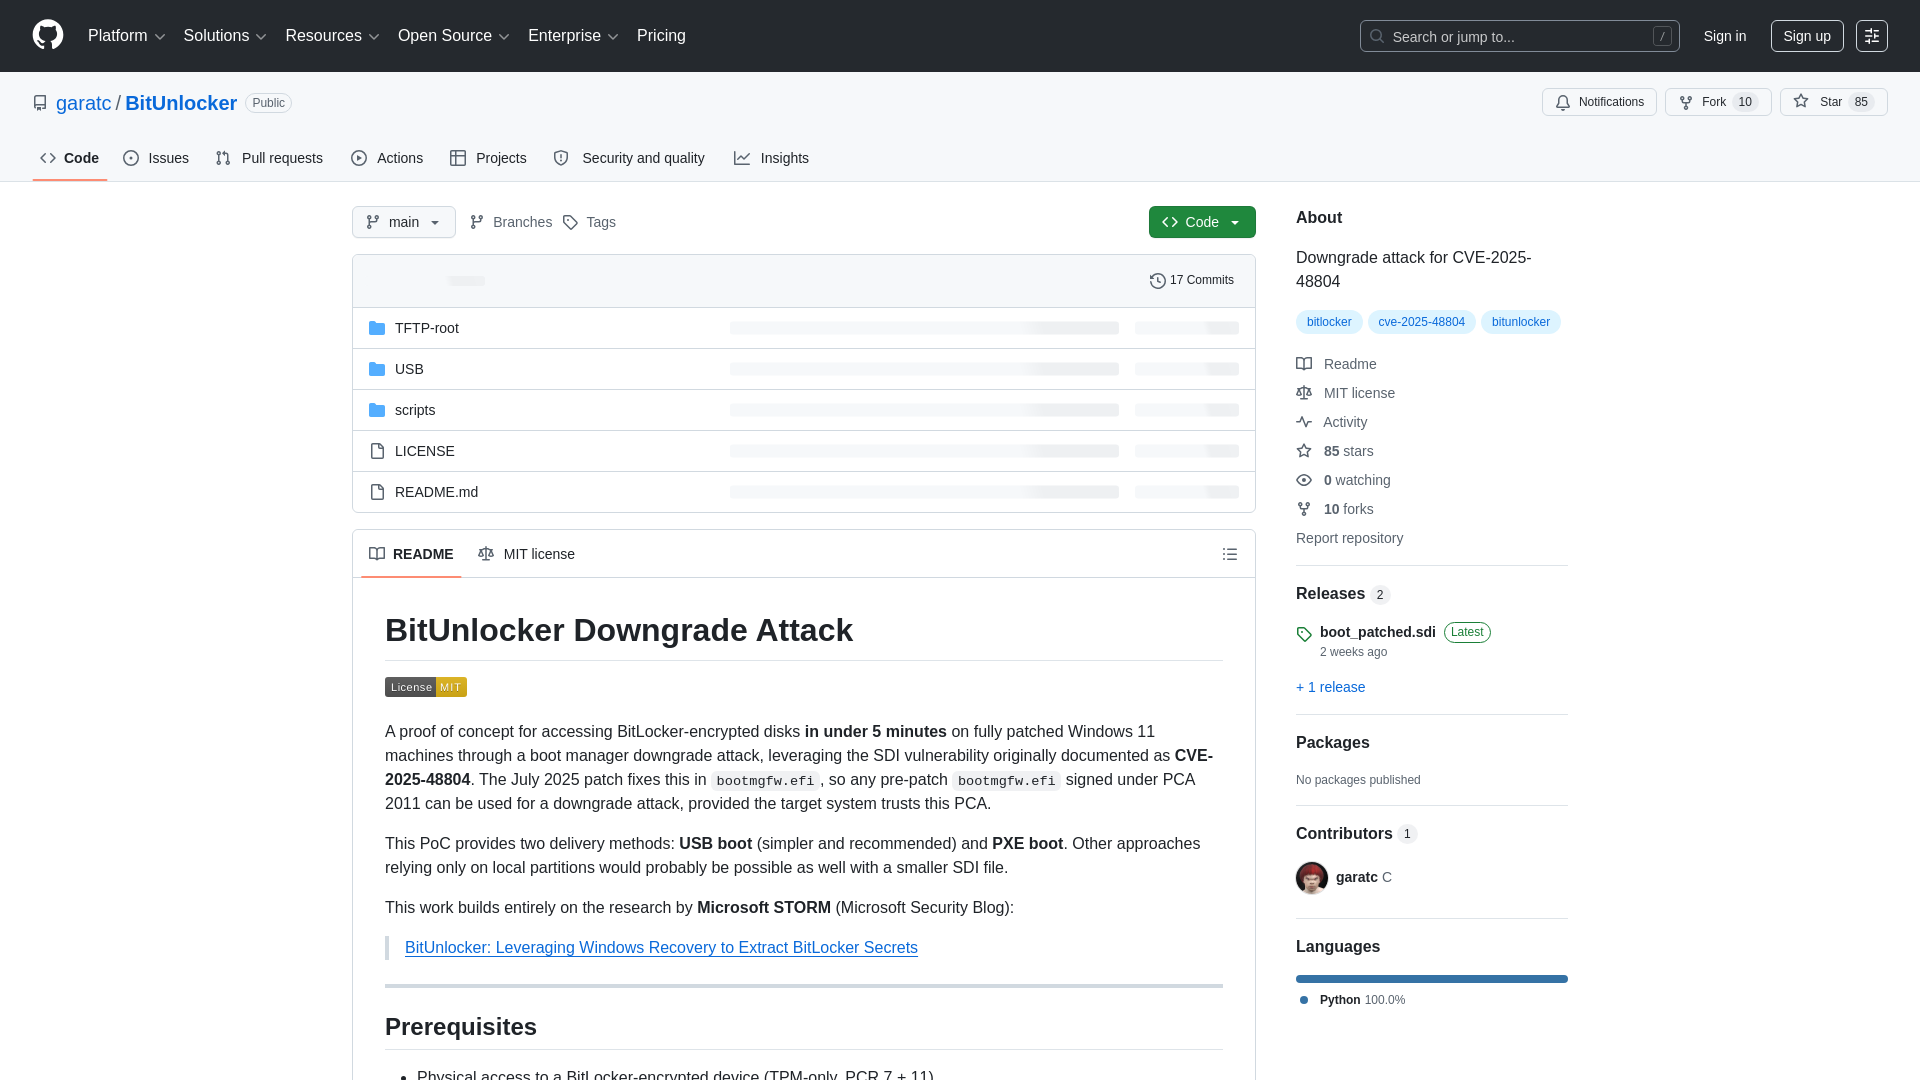Select the README tab in file viewer
Viewport: 1920px width, 1080px height.
[411, 554]
